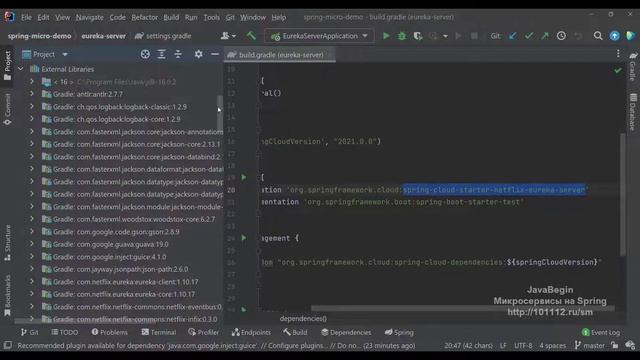The height and width of the screenshot is (360, 640).
Task: Open the Build menu
Action: tap(171, 17)
